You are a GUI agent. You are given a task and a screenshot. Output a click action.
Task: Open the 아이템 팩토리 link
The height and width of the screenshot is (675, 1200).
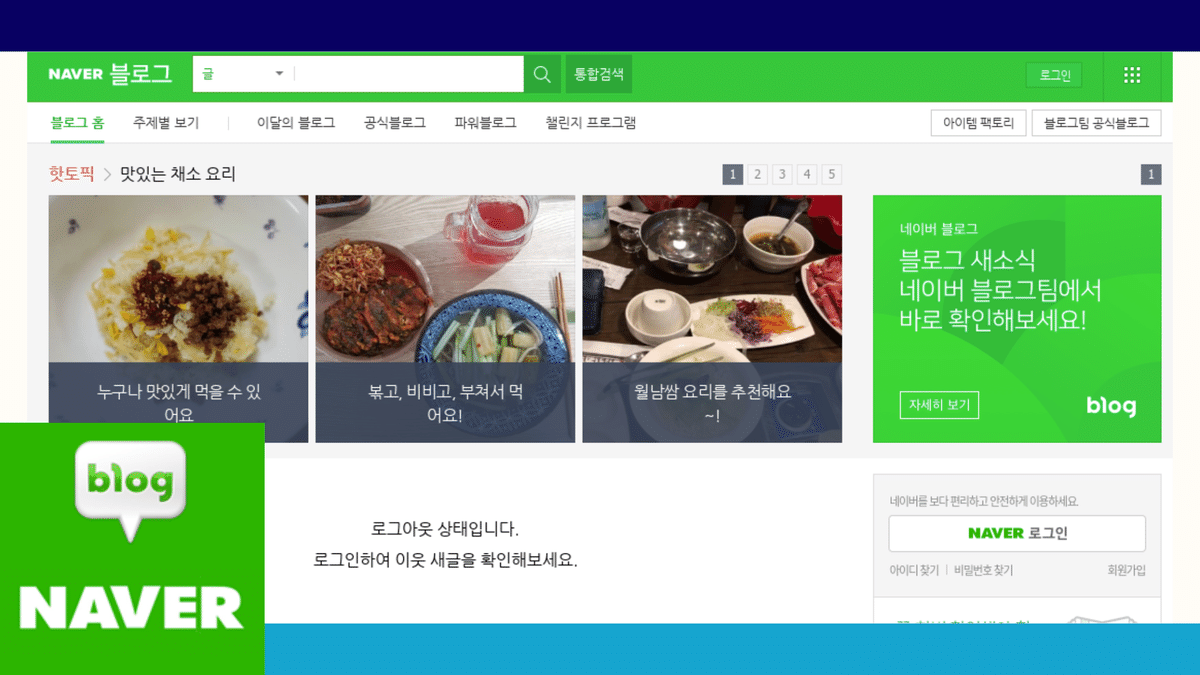[x=979, y=123]
